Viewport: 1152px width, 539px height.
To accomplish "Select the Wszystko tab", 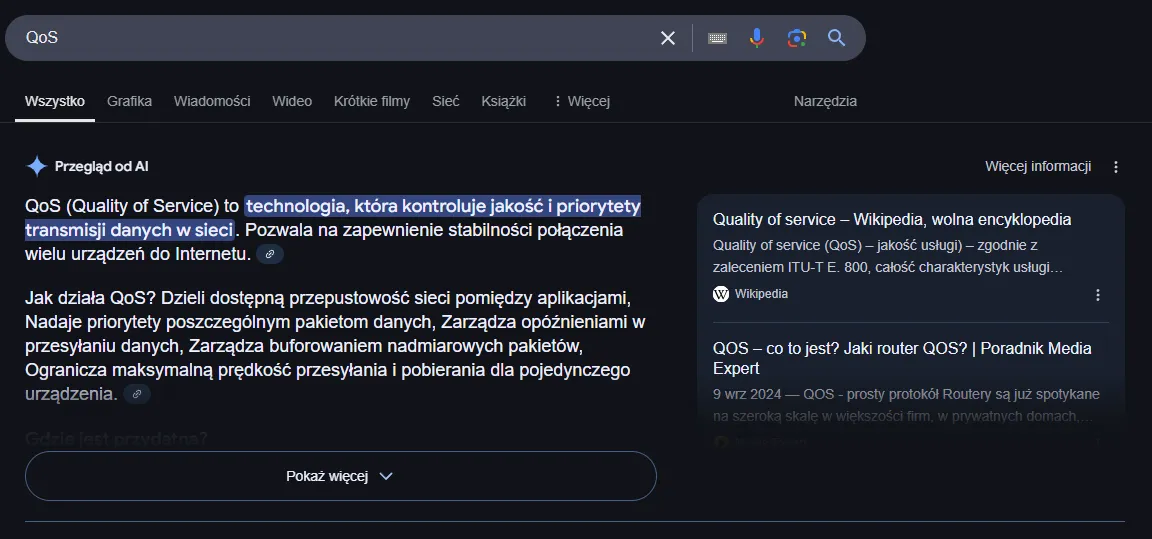I will click(54, 101).
